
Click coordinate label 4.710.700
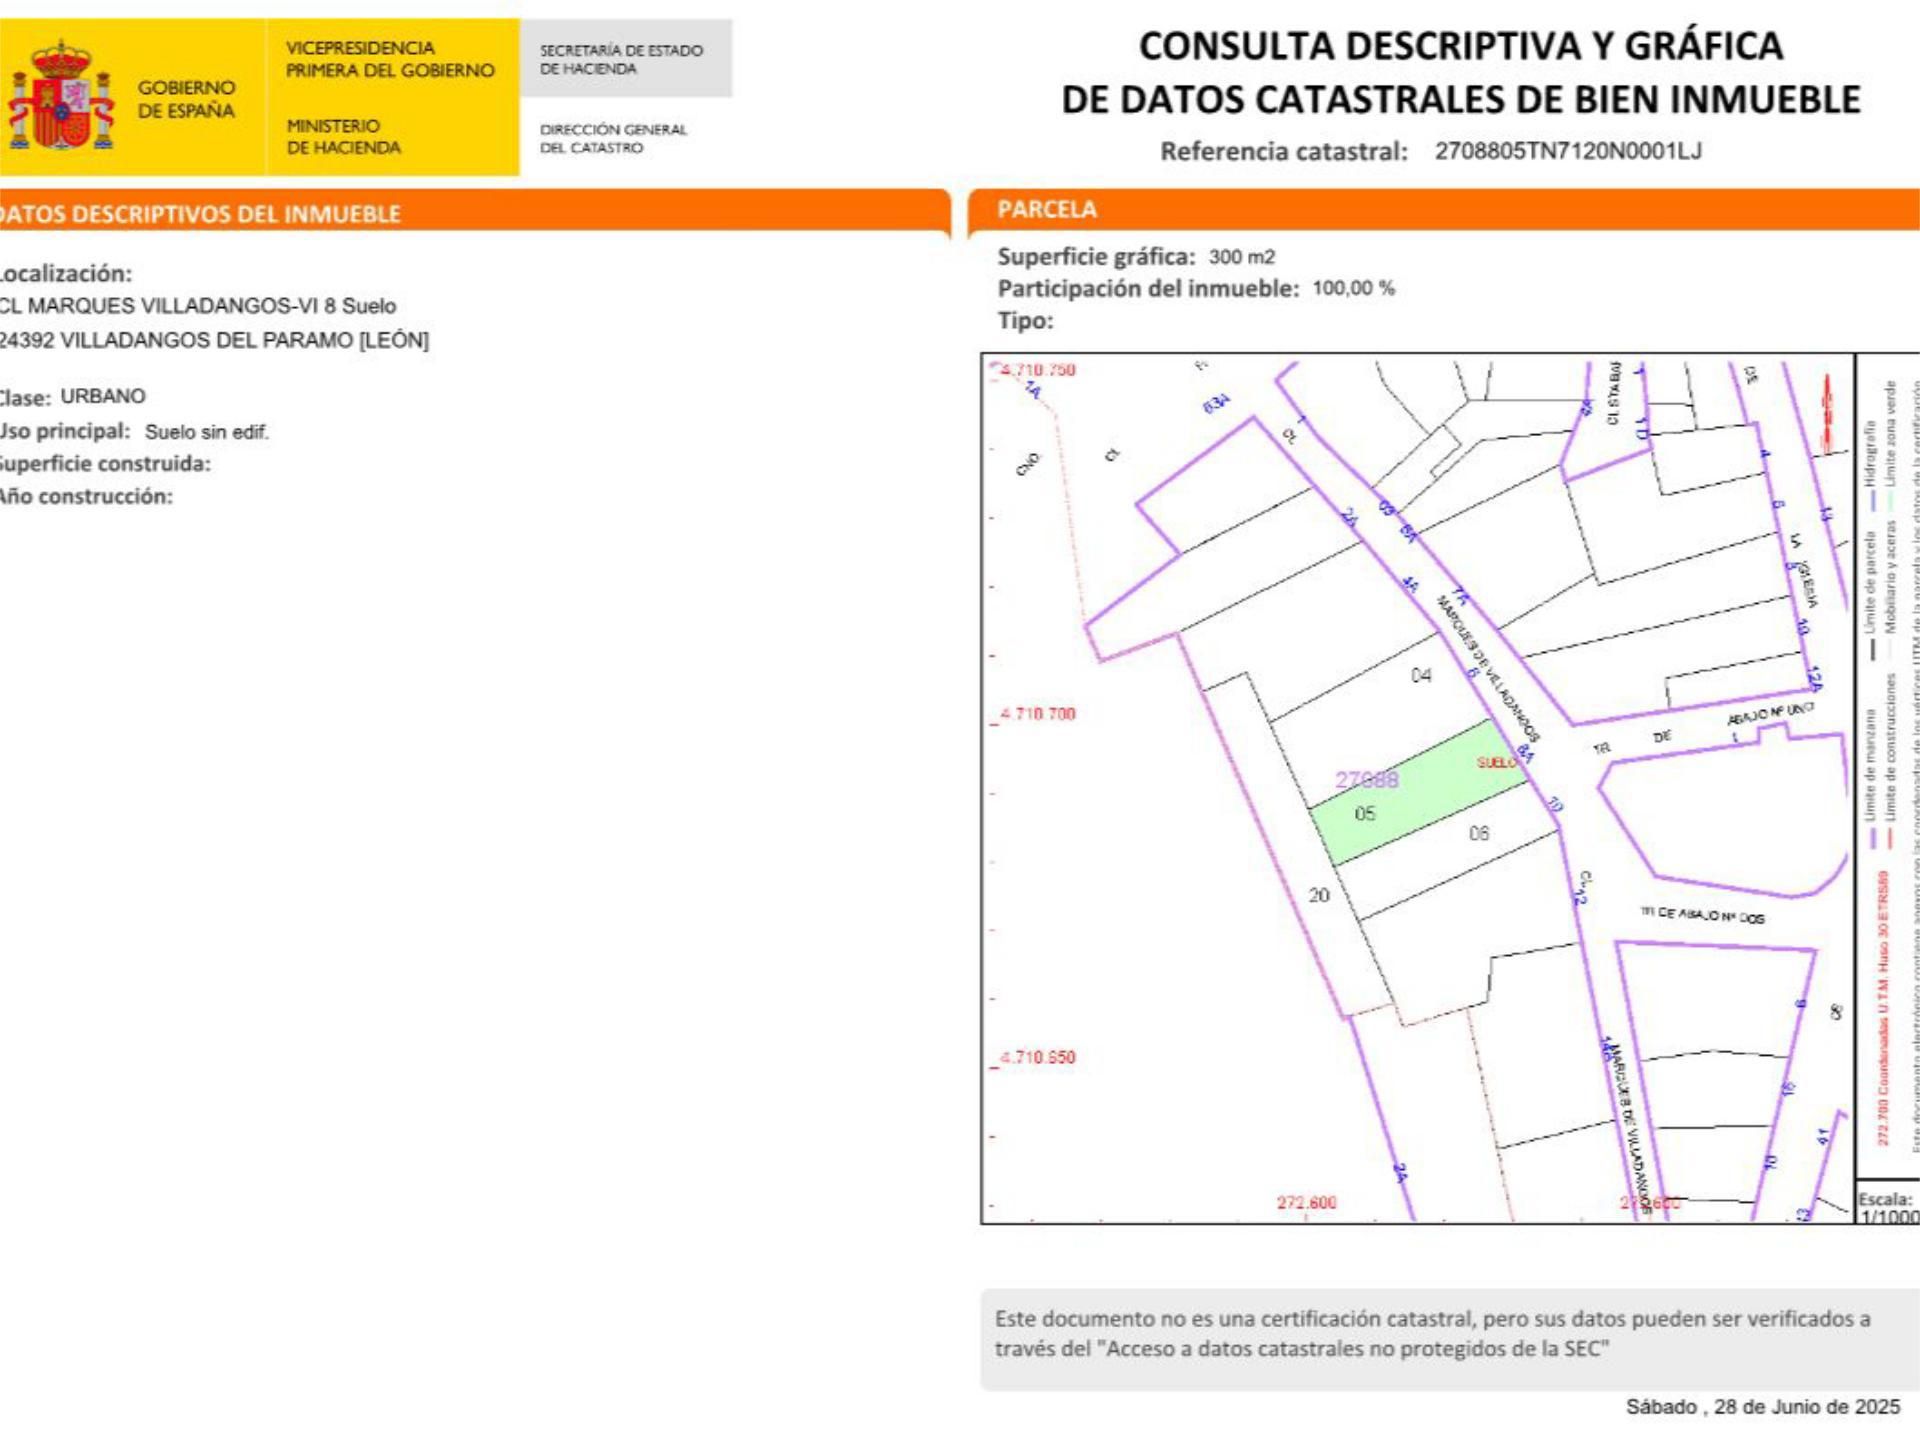tap(1038, 714)
